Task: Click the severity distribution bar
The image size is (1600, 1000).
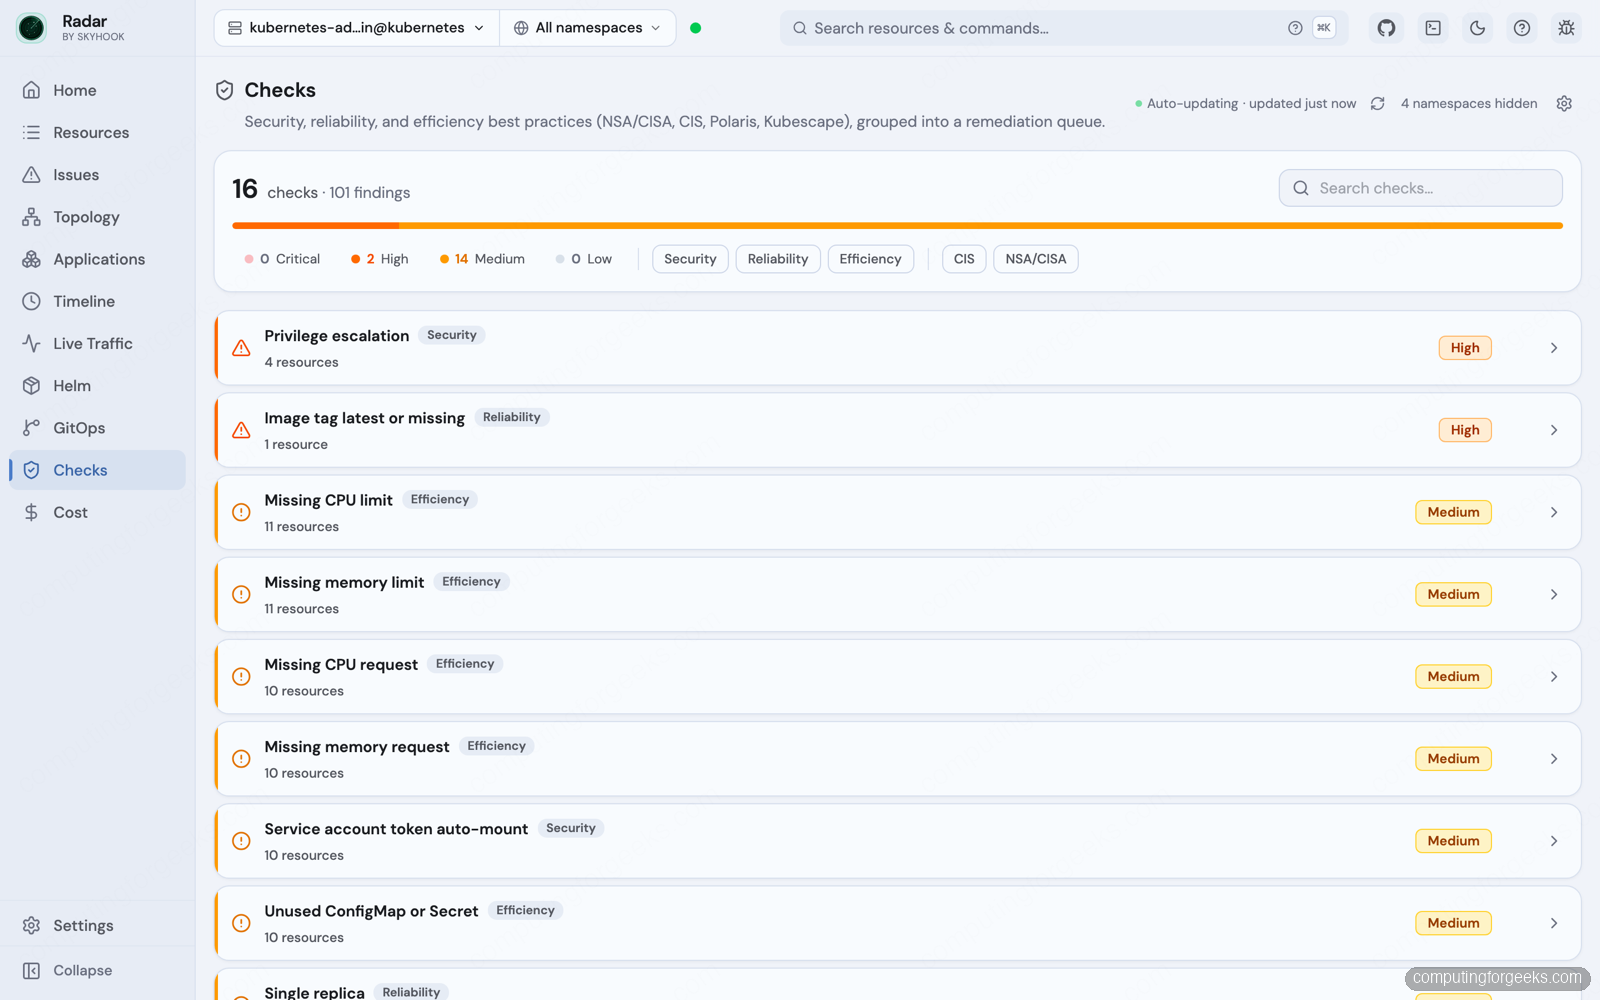Action: click(897, 226)
